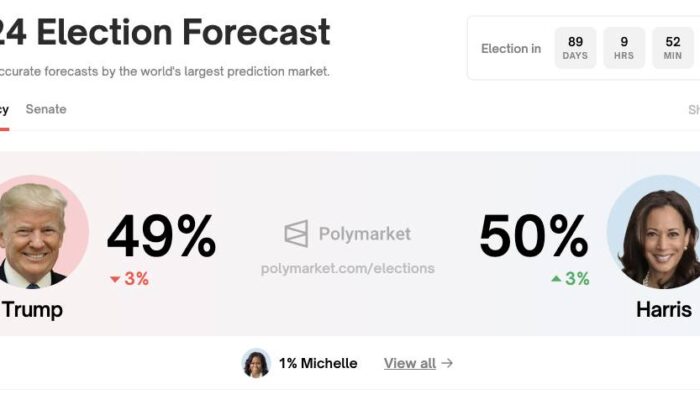Click the green up triangle under 50%
Image resolution: width=700 pixels, height=400 pixels.
[x=556, y=279]
